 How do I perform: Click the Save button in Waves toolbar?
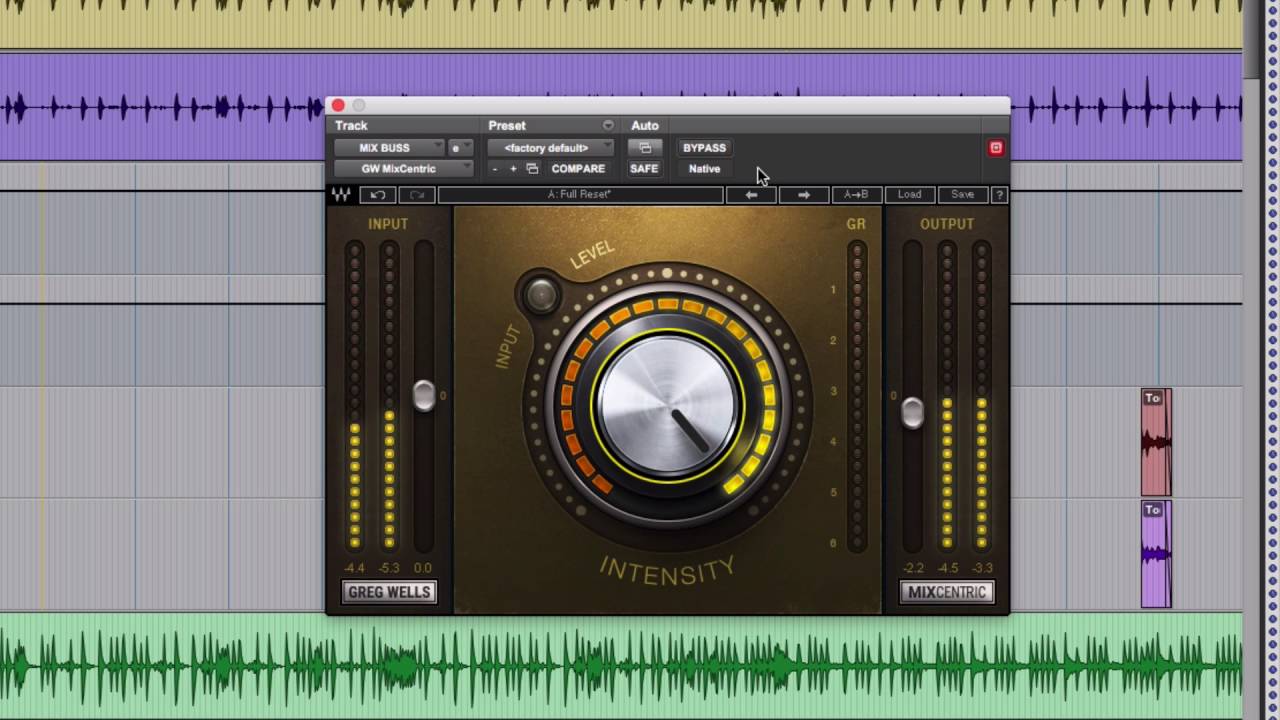[x=962, y=195]
